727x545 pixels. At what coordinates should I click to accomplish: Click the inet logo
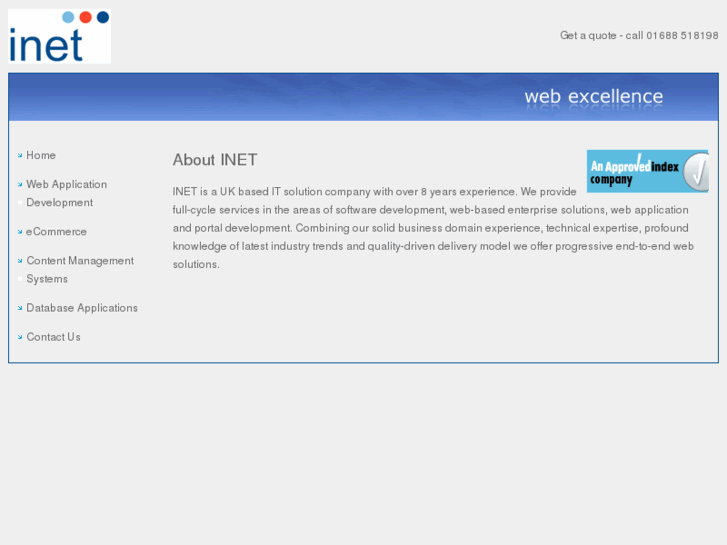59,36
